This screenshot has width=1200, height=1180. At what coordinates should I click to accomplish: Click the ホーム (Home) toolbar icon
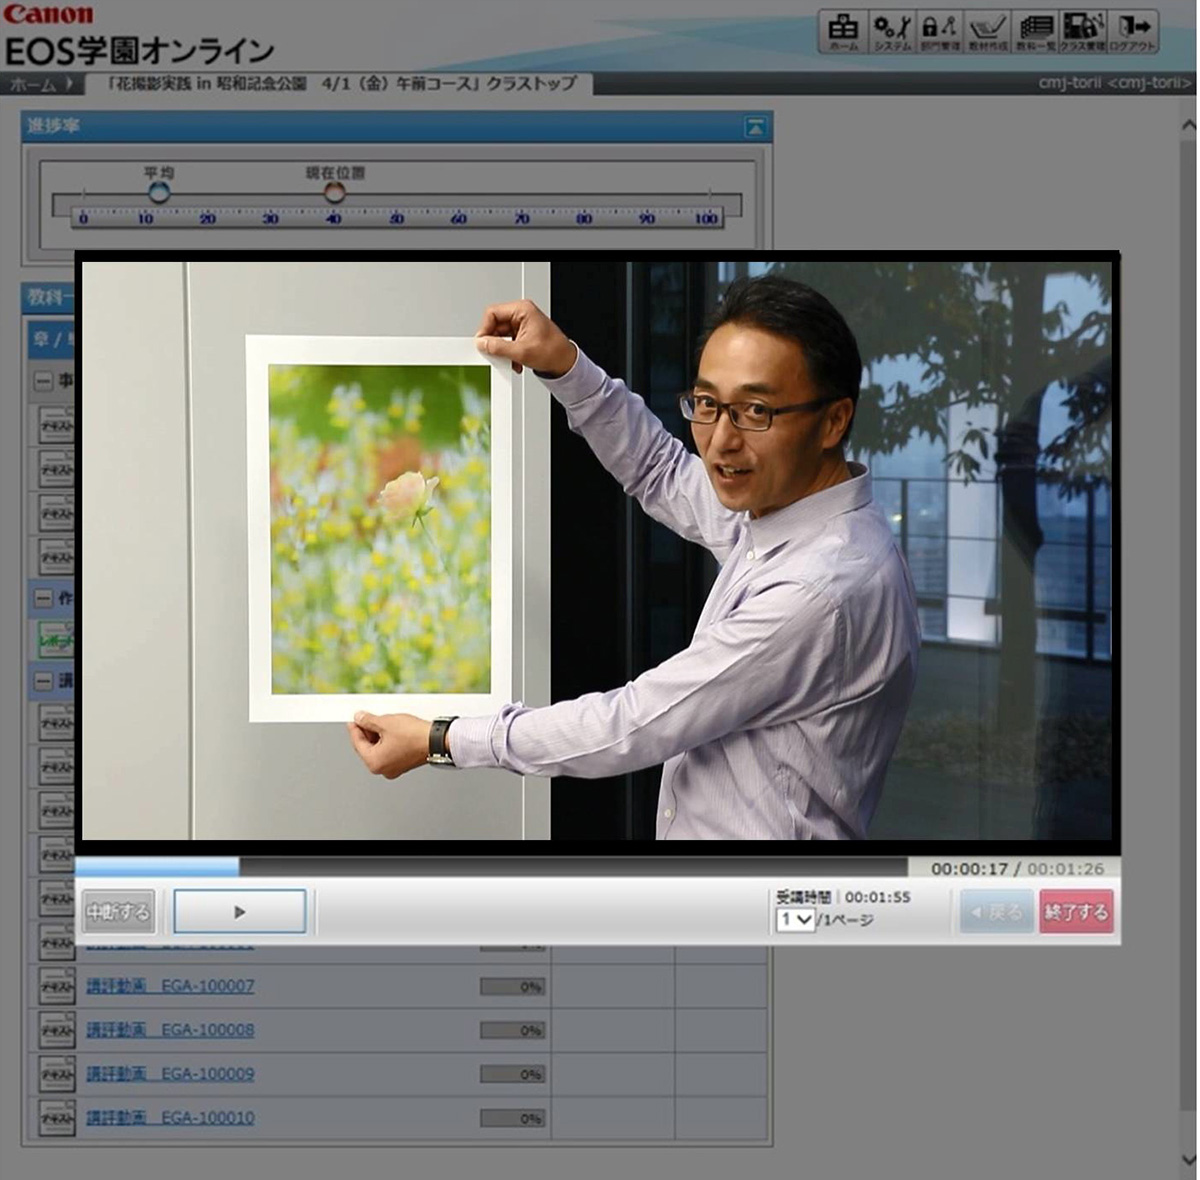pyautogui.click(x=843, y=31)
